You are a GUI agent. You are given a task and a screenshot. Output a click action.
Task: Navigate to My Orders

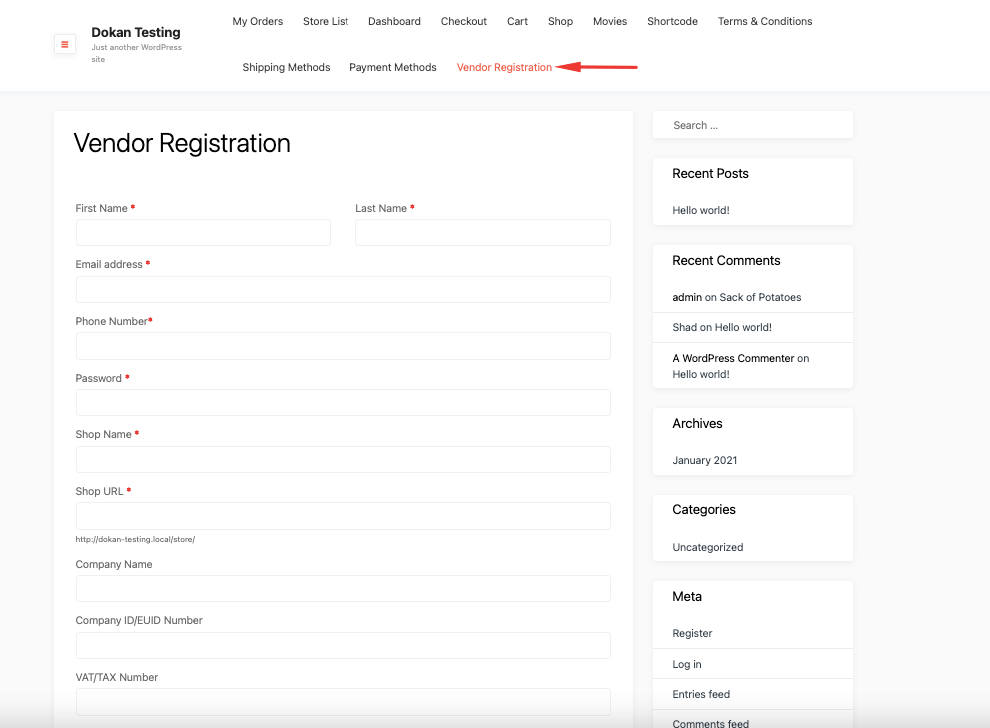[257, 21]
